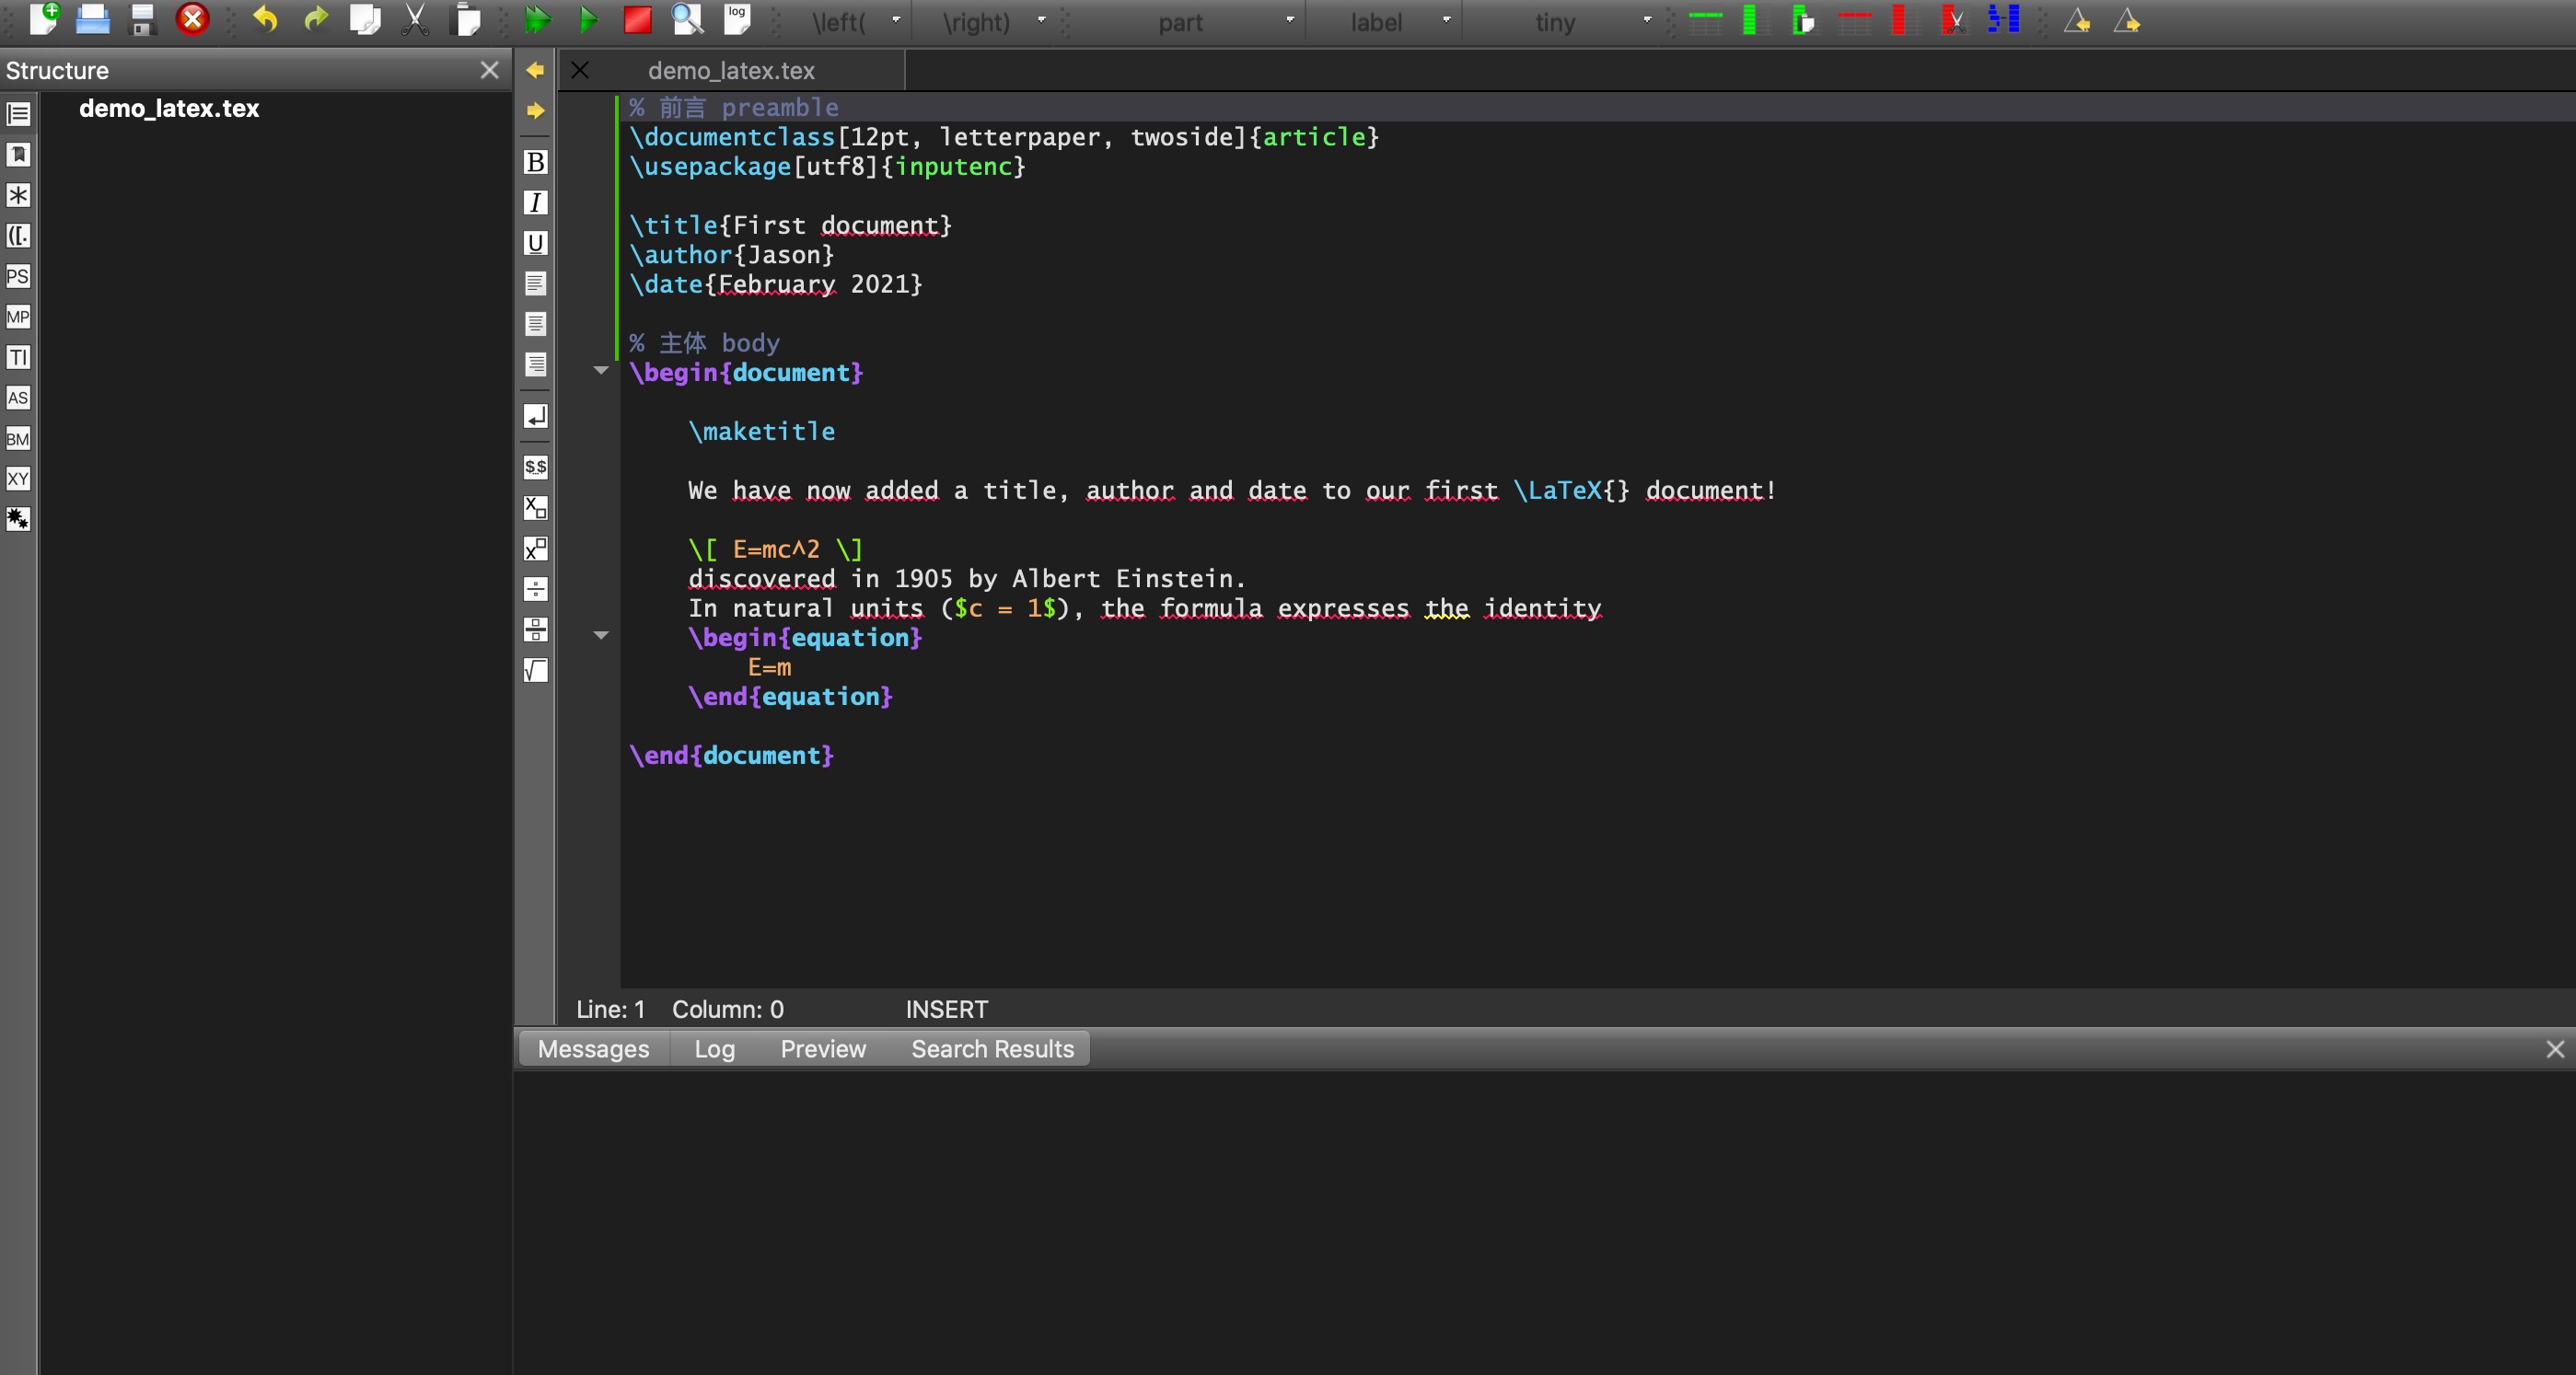The height and width of the screenshot is (1375, 2576).
Task: Jump to previous error marker triangle
Action: tap(2077, 20)
